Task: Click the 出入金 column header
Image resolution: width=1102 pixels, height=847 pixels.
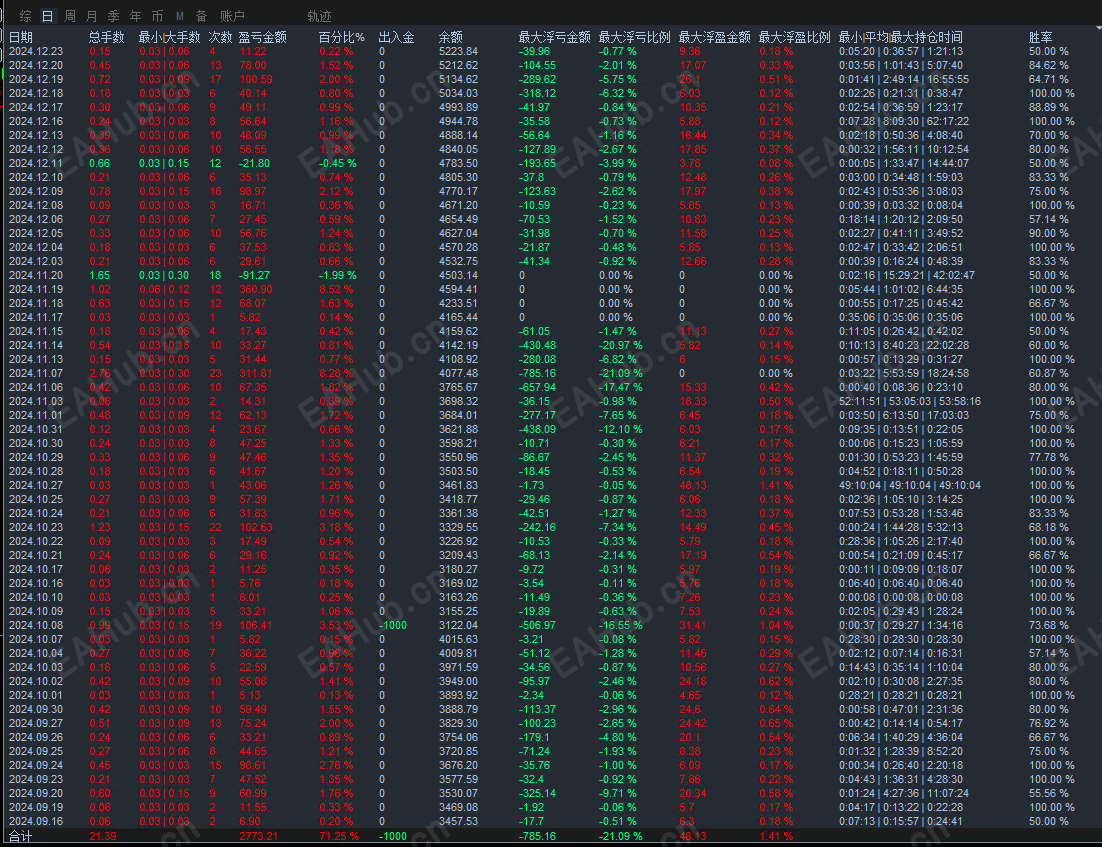Action: coord(396,37)
